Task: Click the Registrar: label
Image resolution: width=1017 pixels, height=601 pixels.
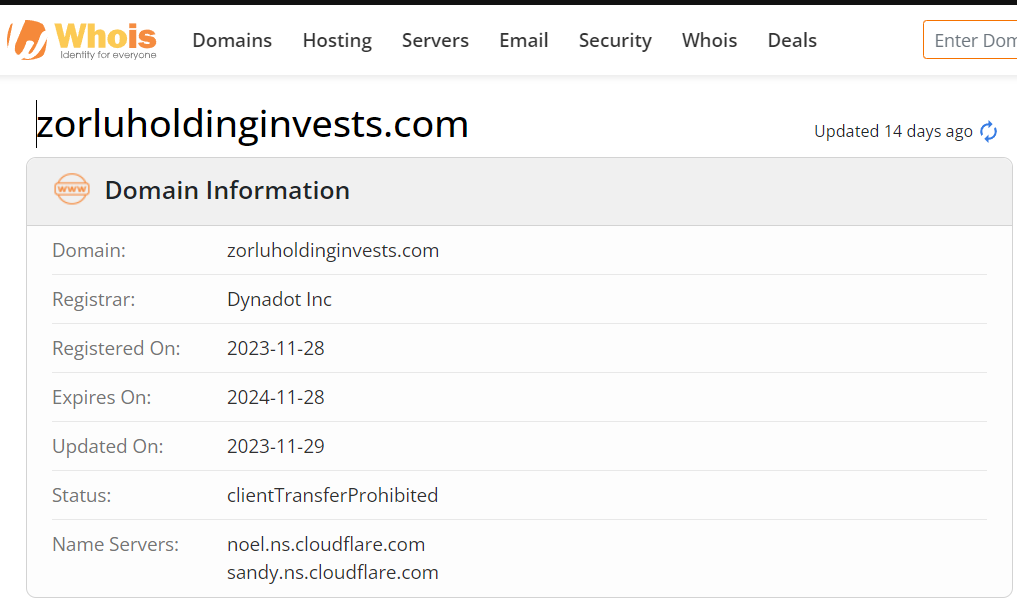Action: (94, 300)
